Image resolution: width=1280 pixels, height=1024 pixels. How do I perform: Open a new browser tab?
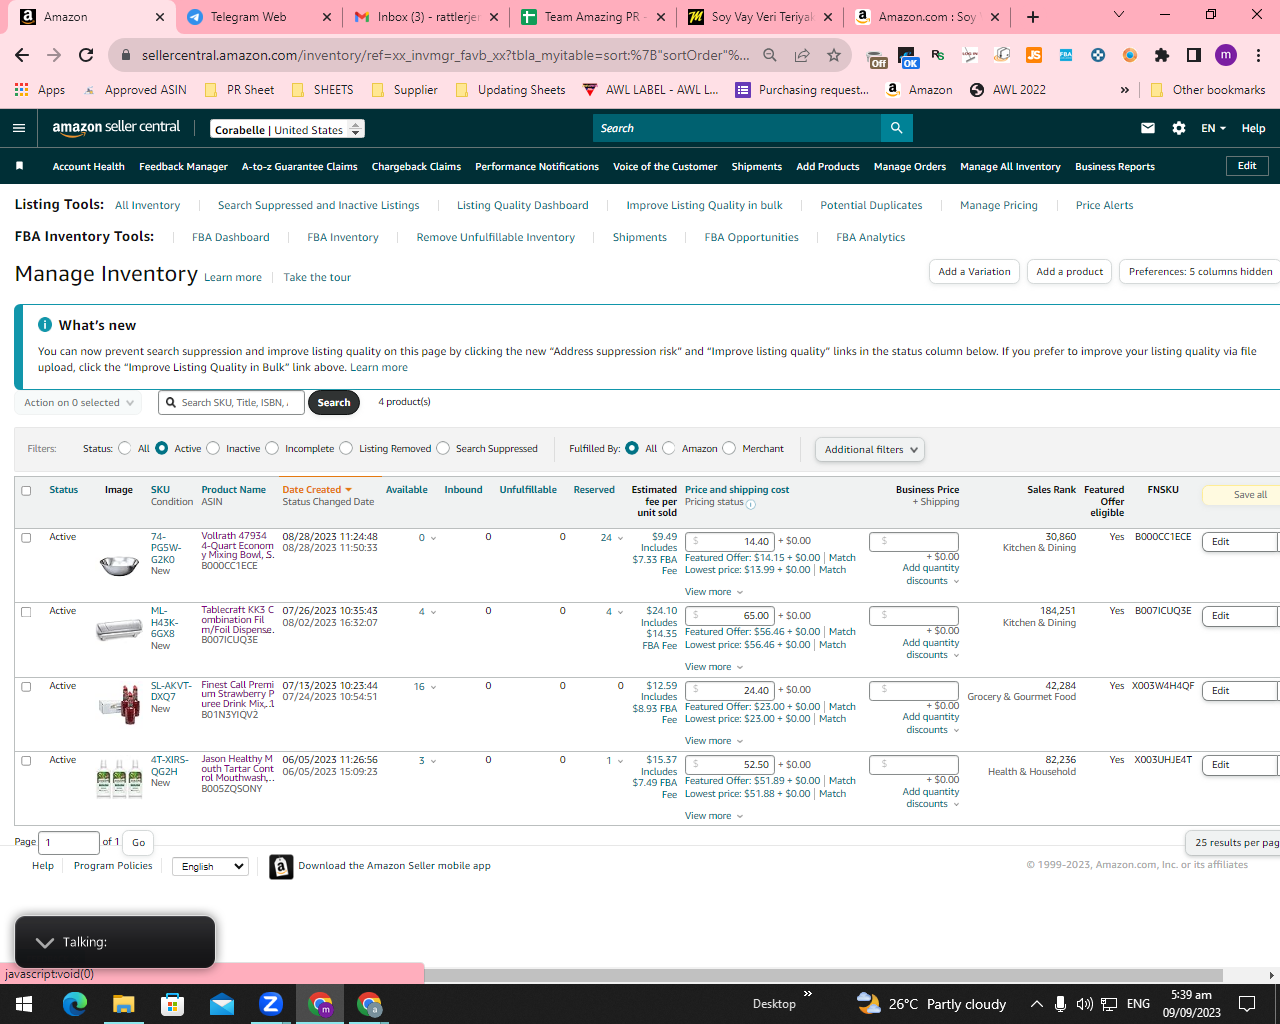tap(1033, 17)
